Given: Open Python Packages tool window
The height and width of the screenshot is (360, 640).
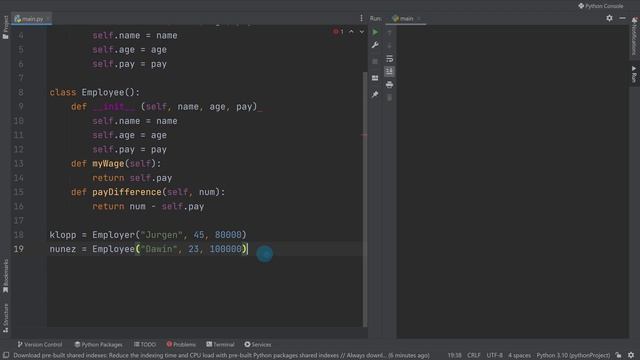Looking at the screenshot, I should point(98,344).
